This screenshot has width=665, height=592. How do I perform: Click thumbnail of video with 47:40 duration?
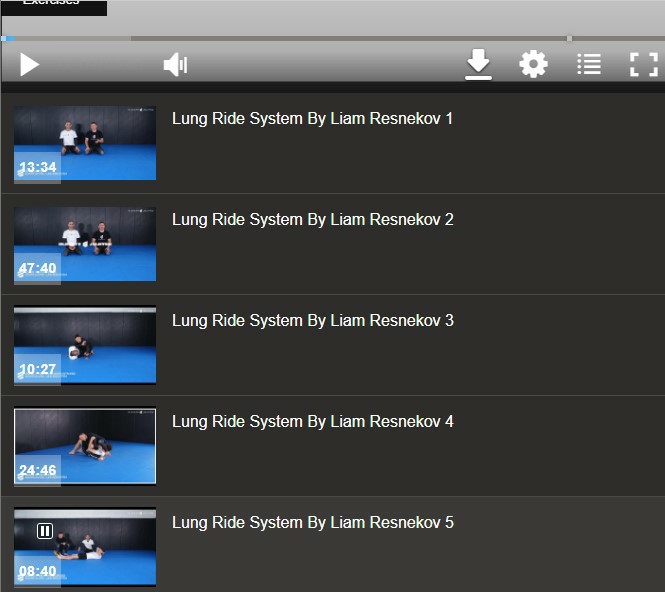point(85,243)
